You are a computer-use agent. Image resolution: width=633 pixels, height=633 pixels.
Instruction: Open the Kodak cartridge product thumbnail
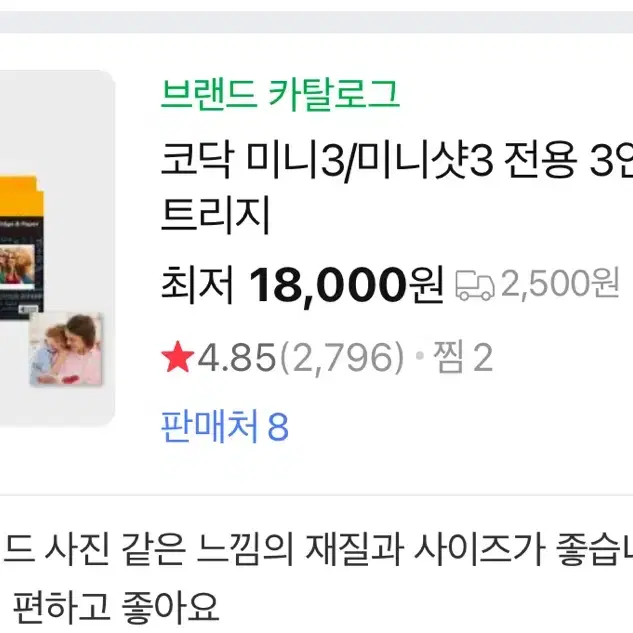point(57,248)
